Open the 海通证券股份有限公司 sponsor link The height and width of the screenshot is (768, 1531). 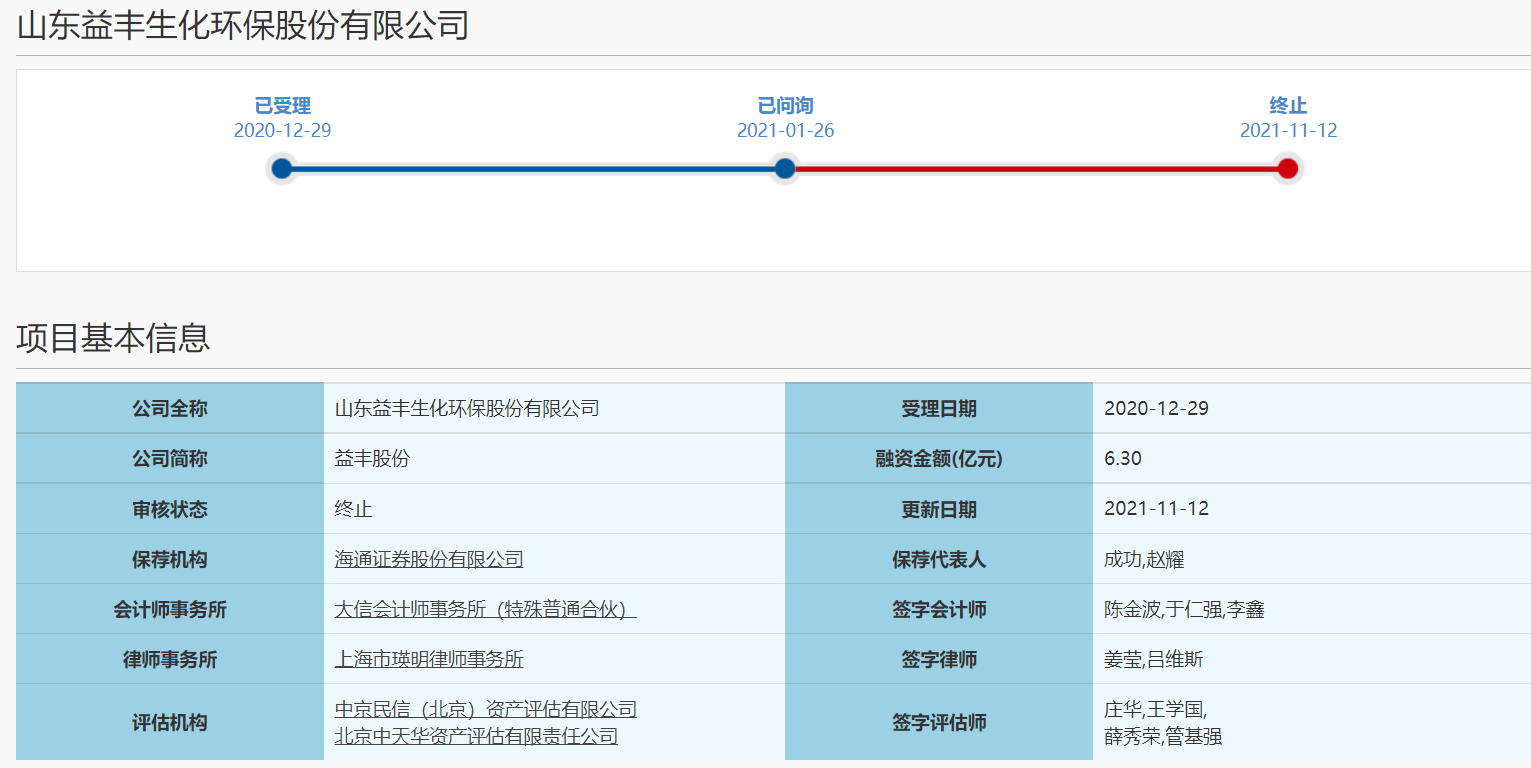click(x=429, y=559)
